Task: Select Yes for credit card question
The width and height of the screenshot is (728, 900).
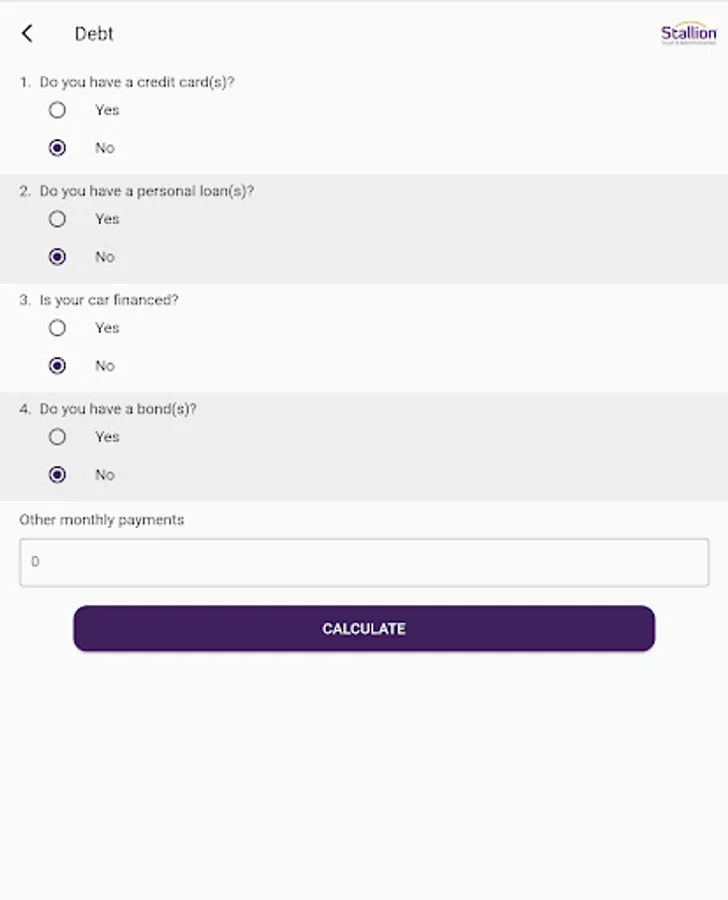Action: tap(58, 110)
